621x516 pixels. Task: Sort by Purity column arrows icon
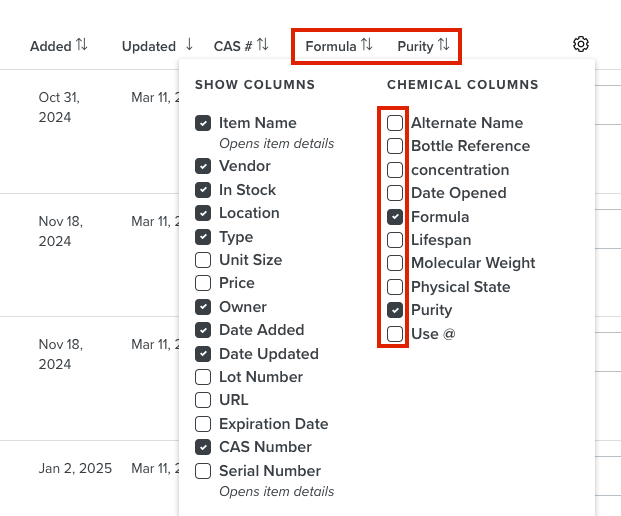click(x=444, y=44)
